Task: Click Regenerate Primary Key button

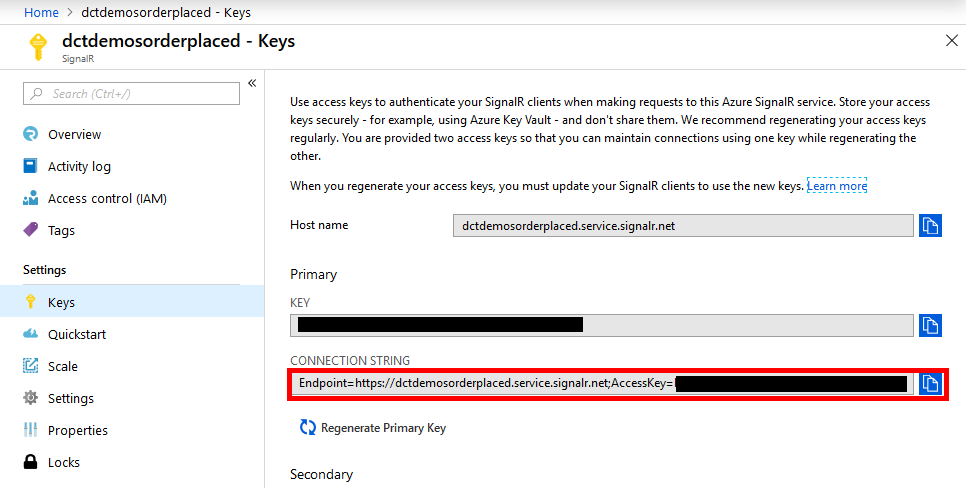Action: (x=373, y=428)
